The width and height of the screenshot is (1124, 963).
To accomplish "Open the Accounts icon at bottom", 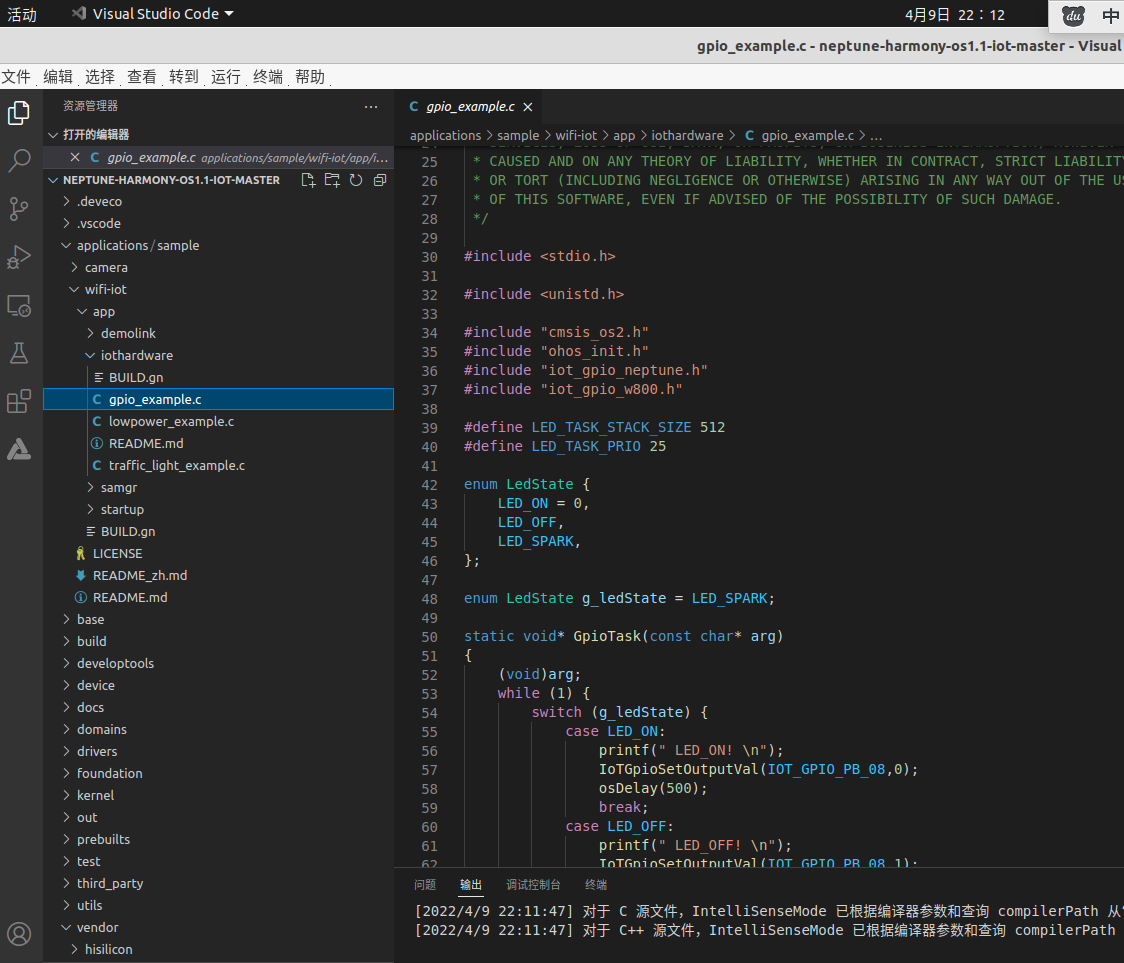I will tap(19, 934).
